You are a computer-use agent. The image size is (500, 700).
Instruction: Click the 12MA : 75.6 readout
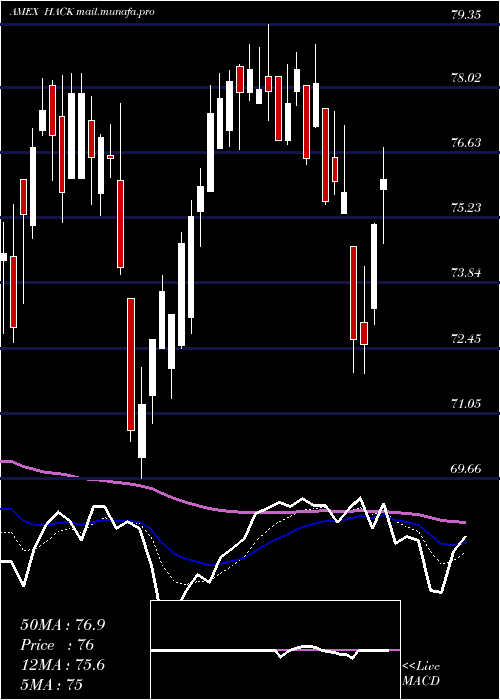(x=63, y=665)
